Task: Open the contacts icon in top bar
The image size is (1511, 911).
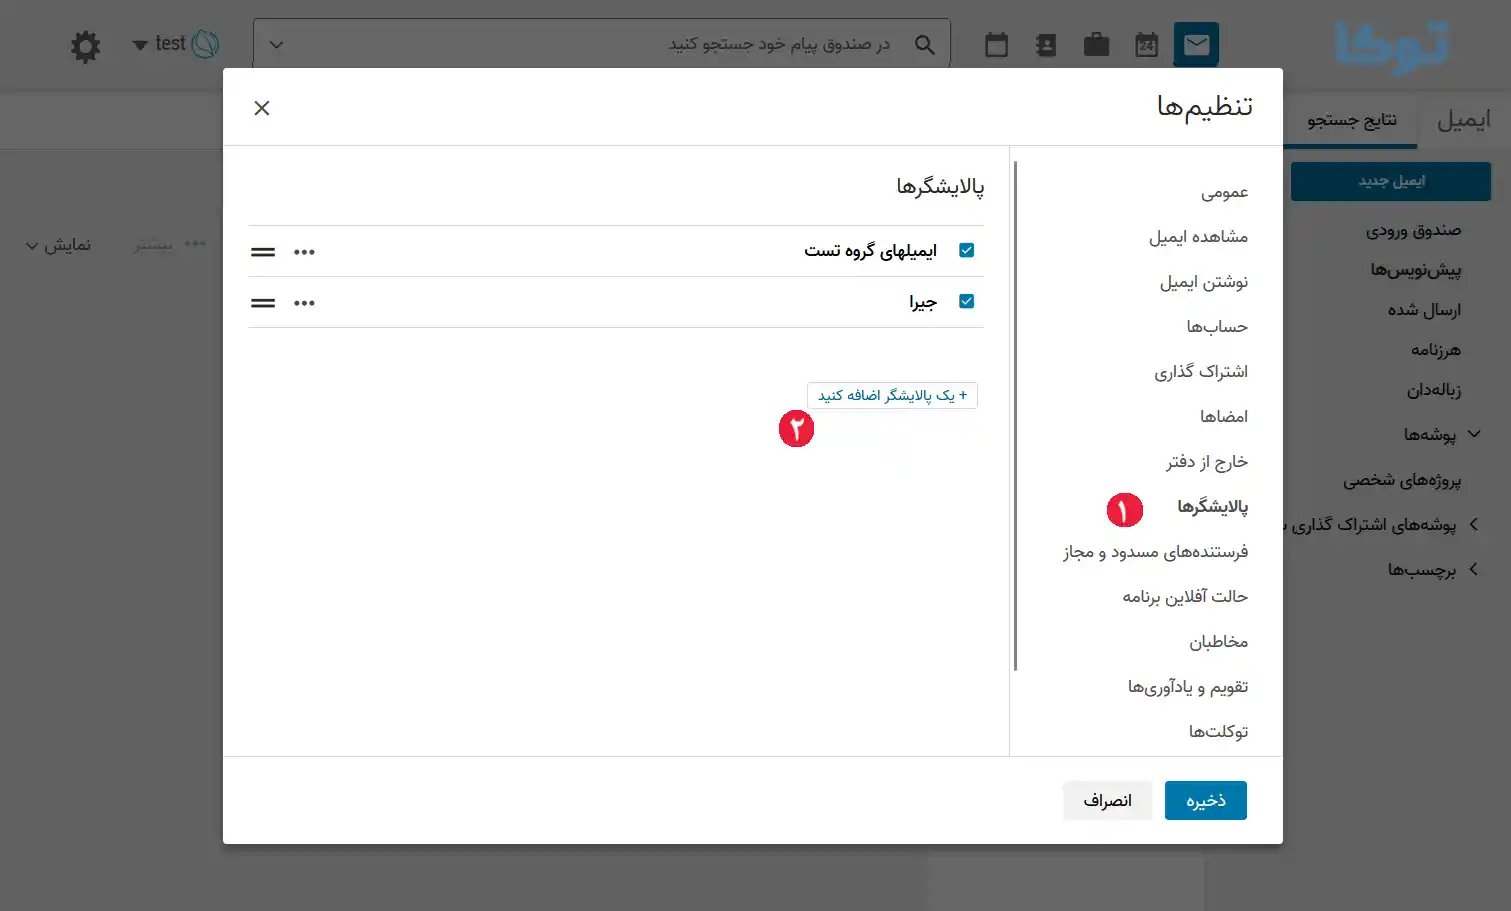Action: pos(1046,45)
